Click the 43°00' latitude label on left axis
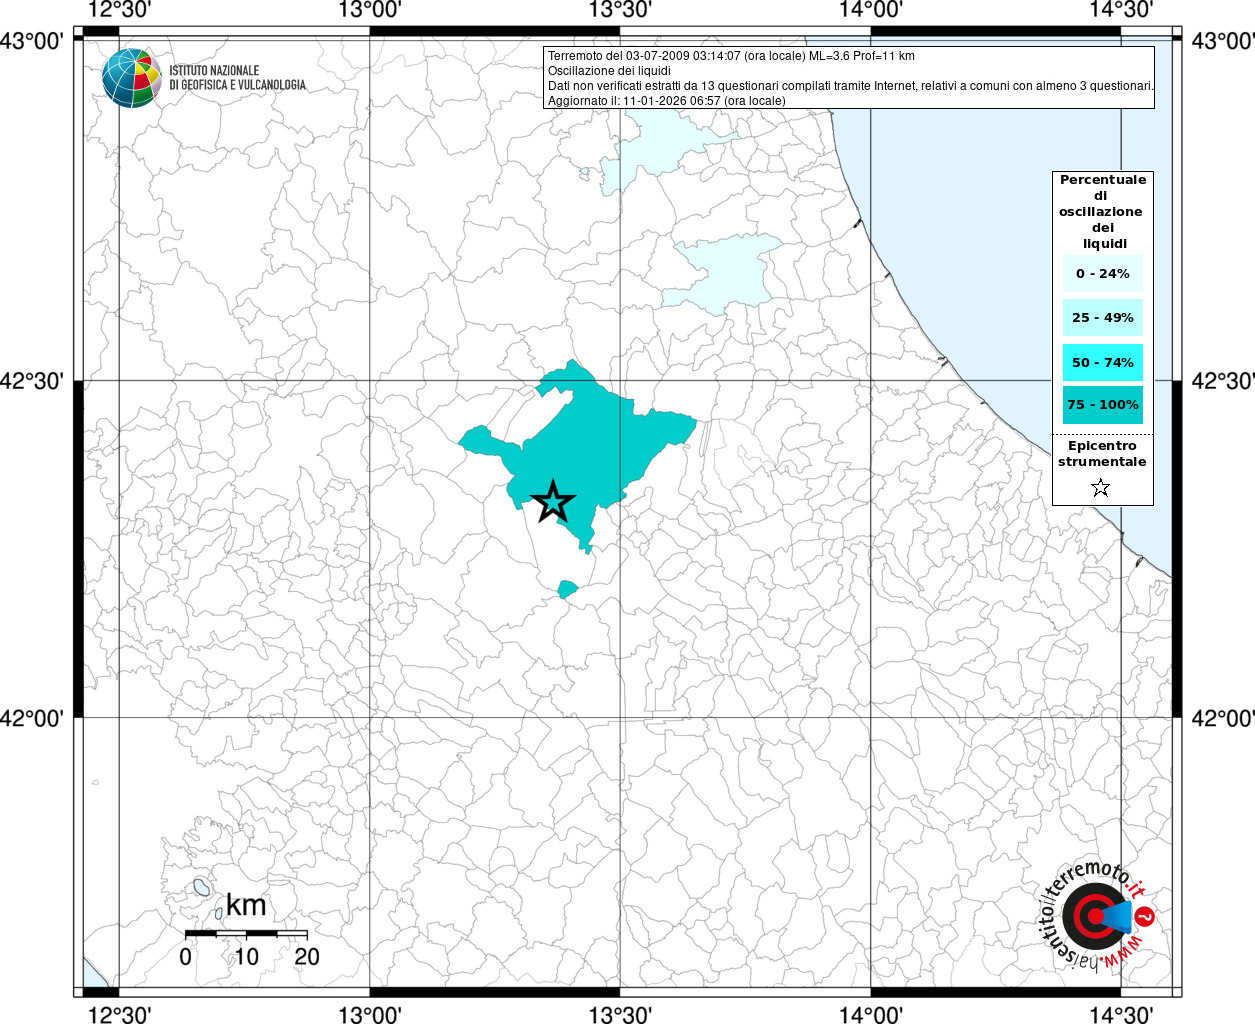 [x=32, y=41]
